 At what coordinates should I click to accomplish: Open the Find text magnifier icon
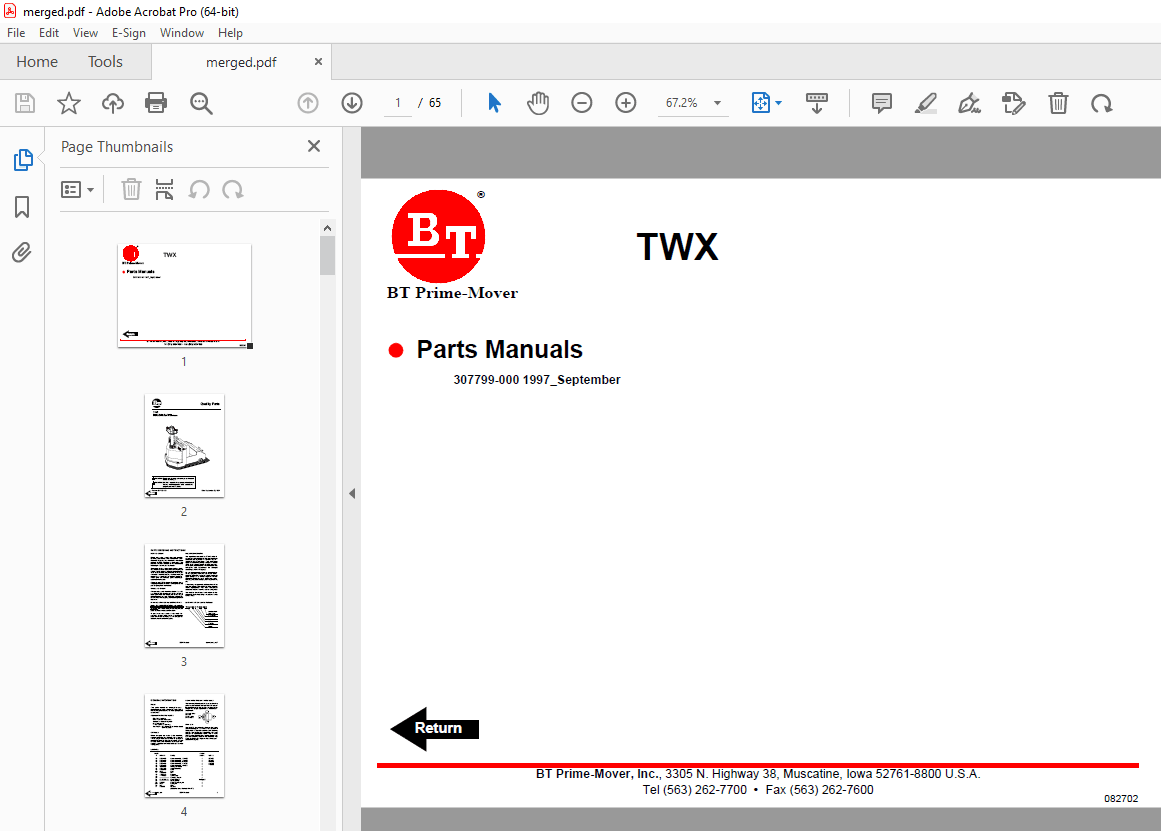pyautogui.click(x=201, y=103)
